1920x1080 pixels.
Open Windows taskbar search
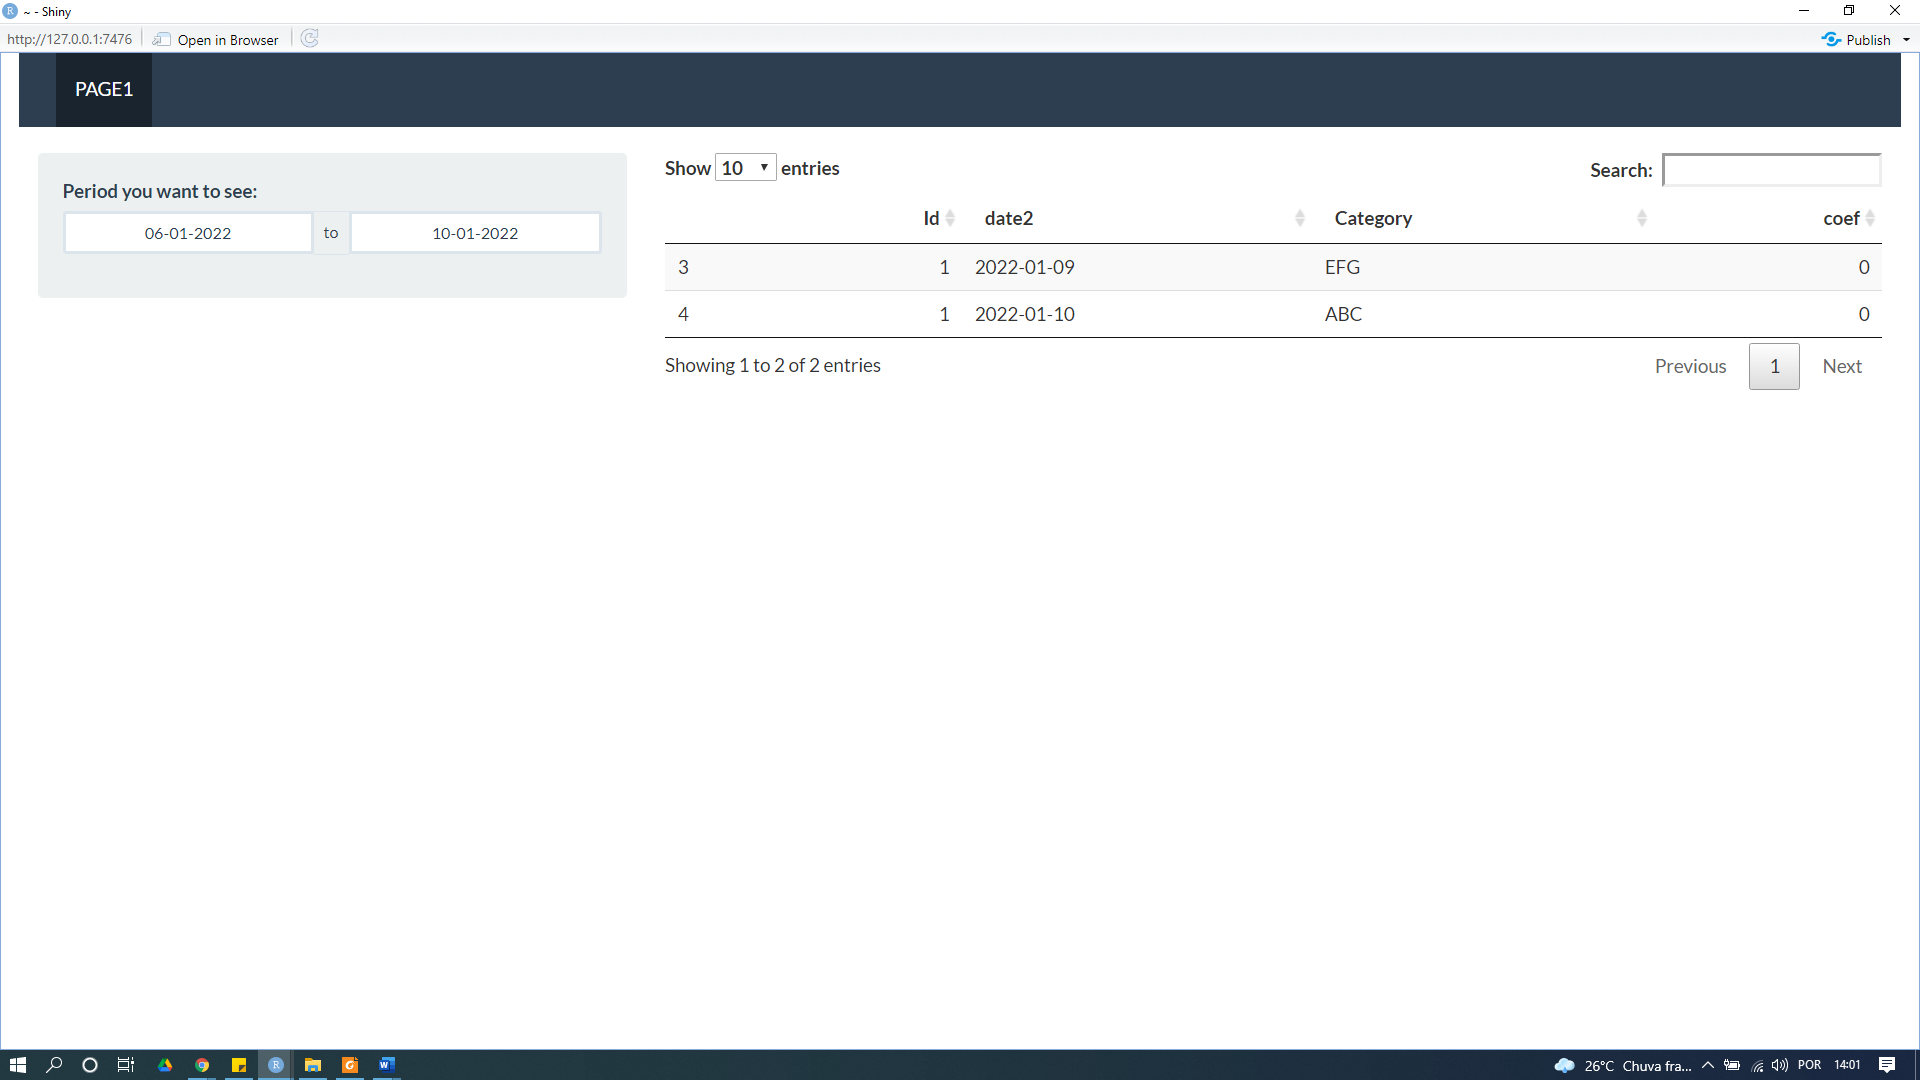pyautogui.click(x=54, y=1065)
